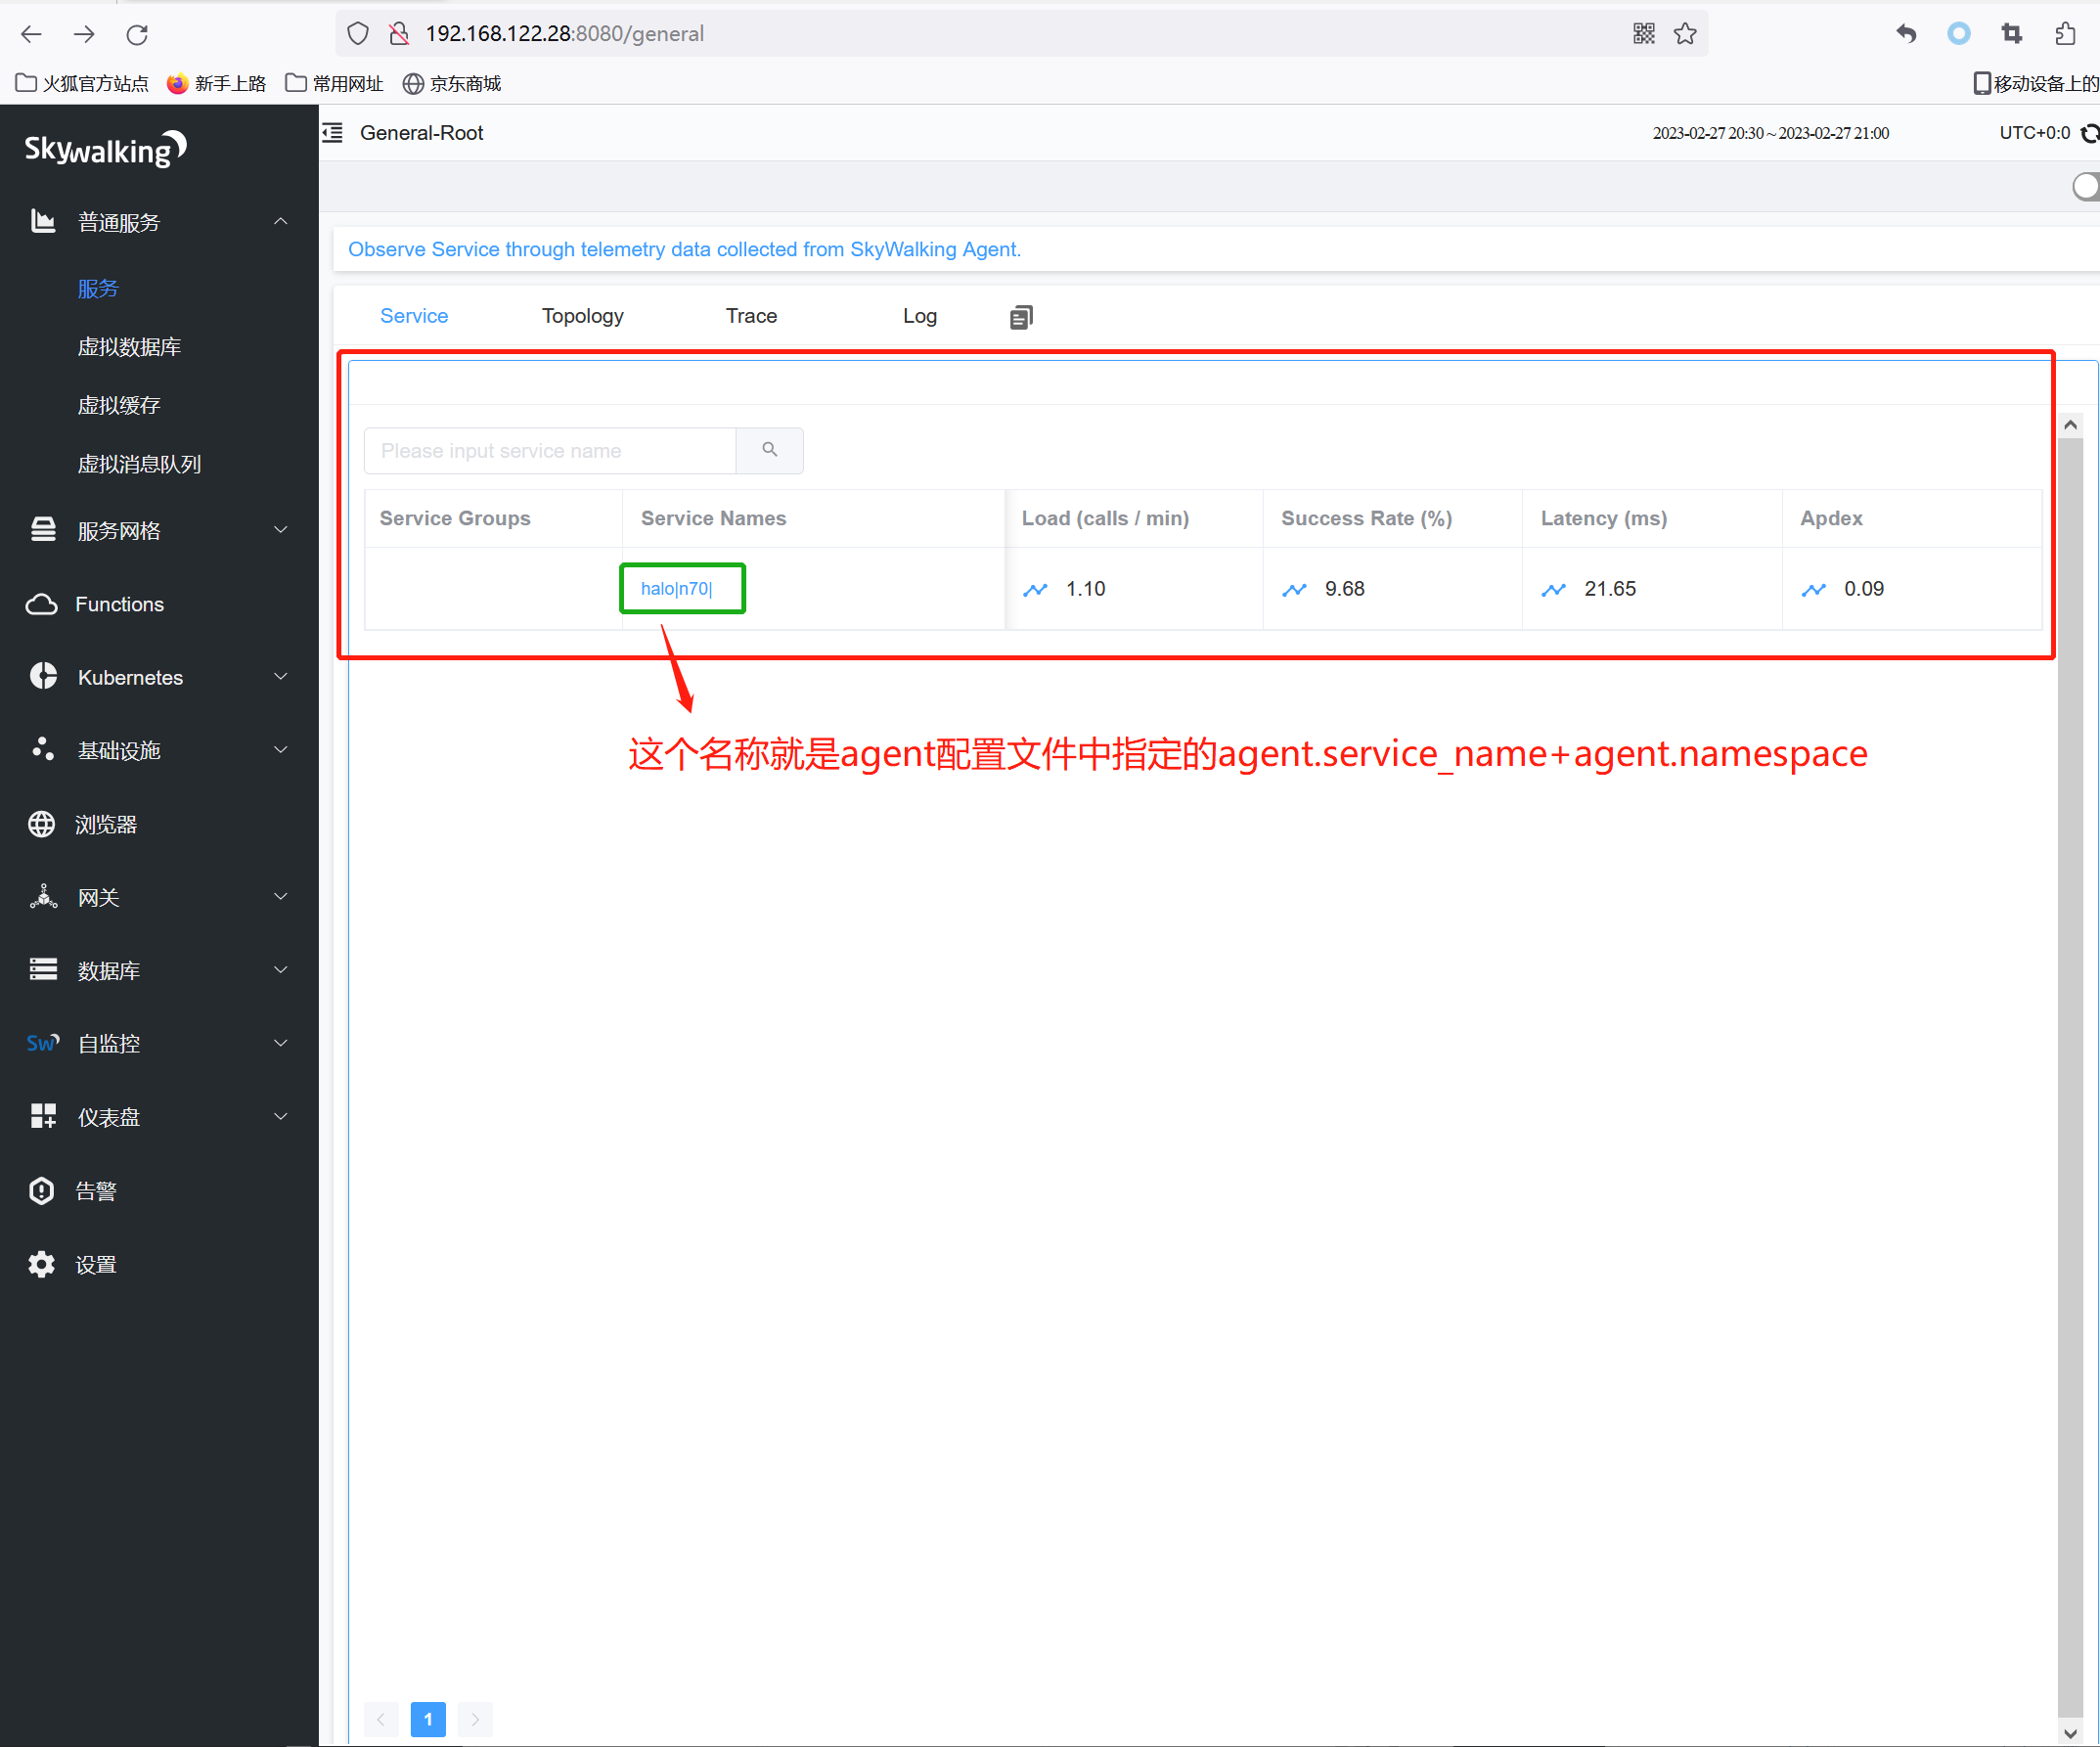The width and height of the screenshot is (2100, 1747).
Task: Click the halo|n70| service name link
Action: (680, 588)
